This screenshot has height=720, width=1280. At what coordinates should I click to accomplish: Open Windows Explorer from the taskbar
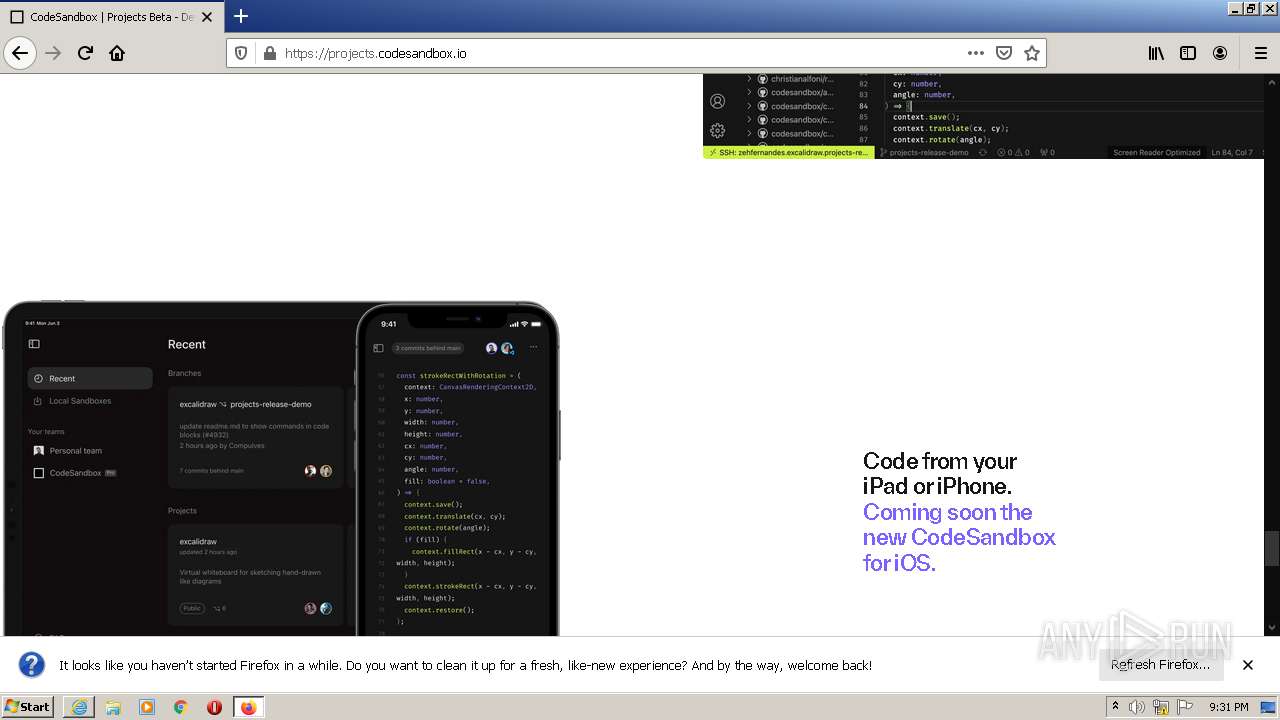113,707
